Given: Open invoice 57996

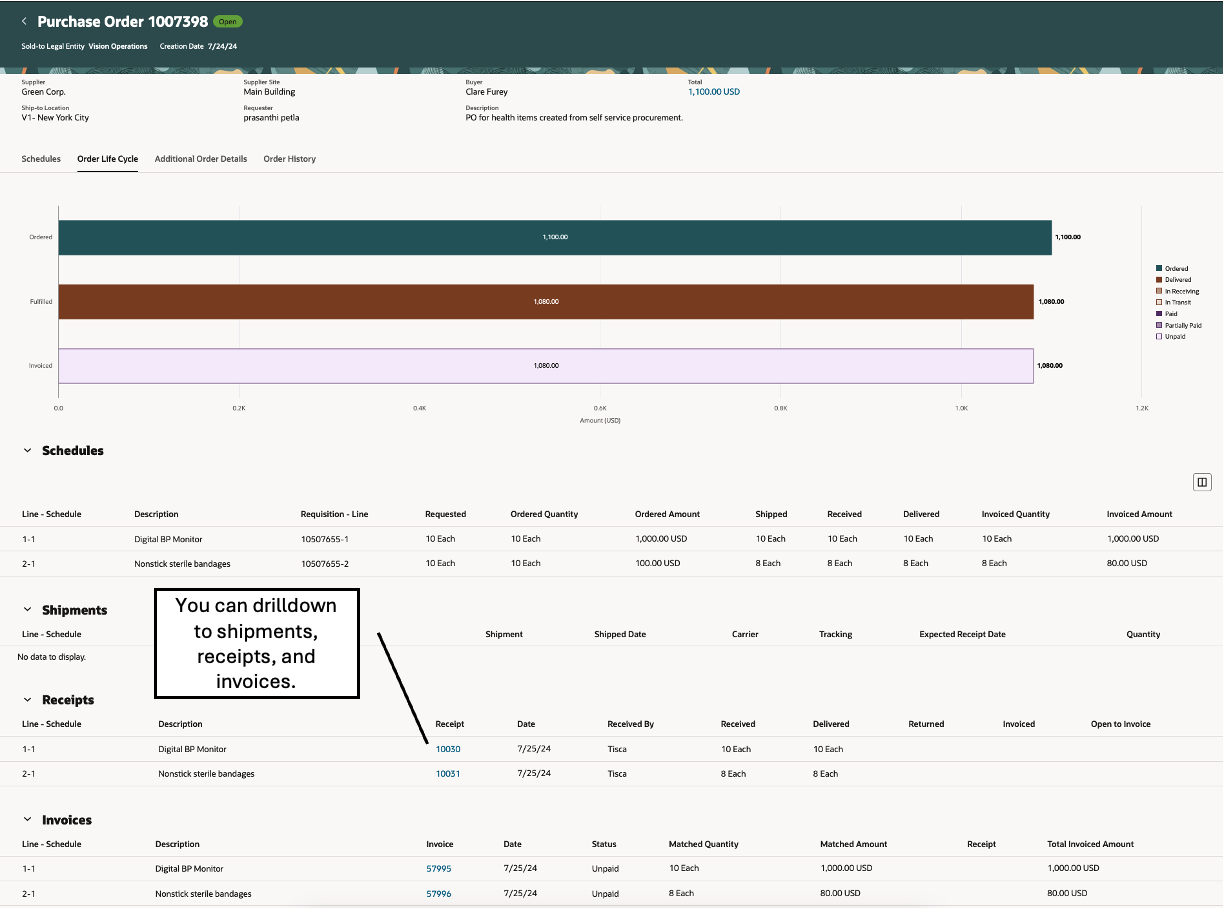Looking at the screenshot, I should (439, 894).
